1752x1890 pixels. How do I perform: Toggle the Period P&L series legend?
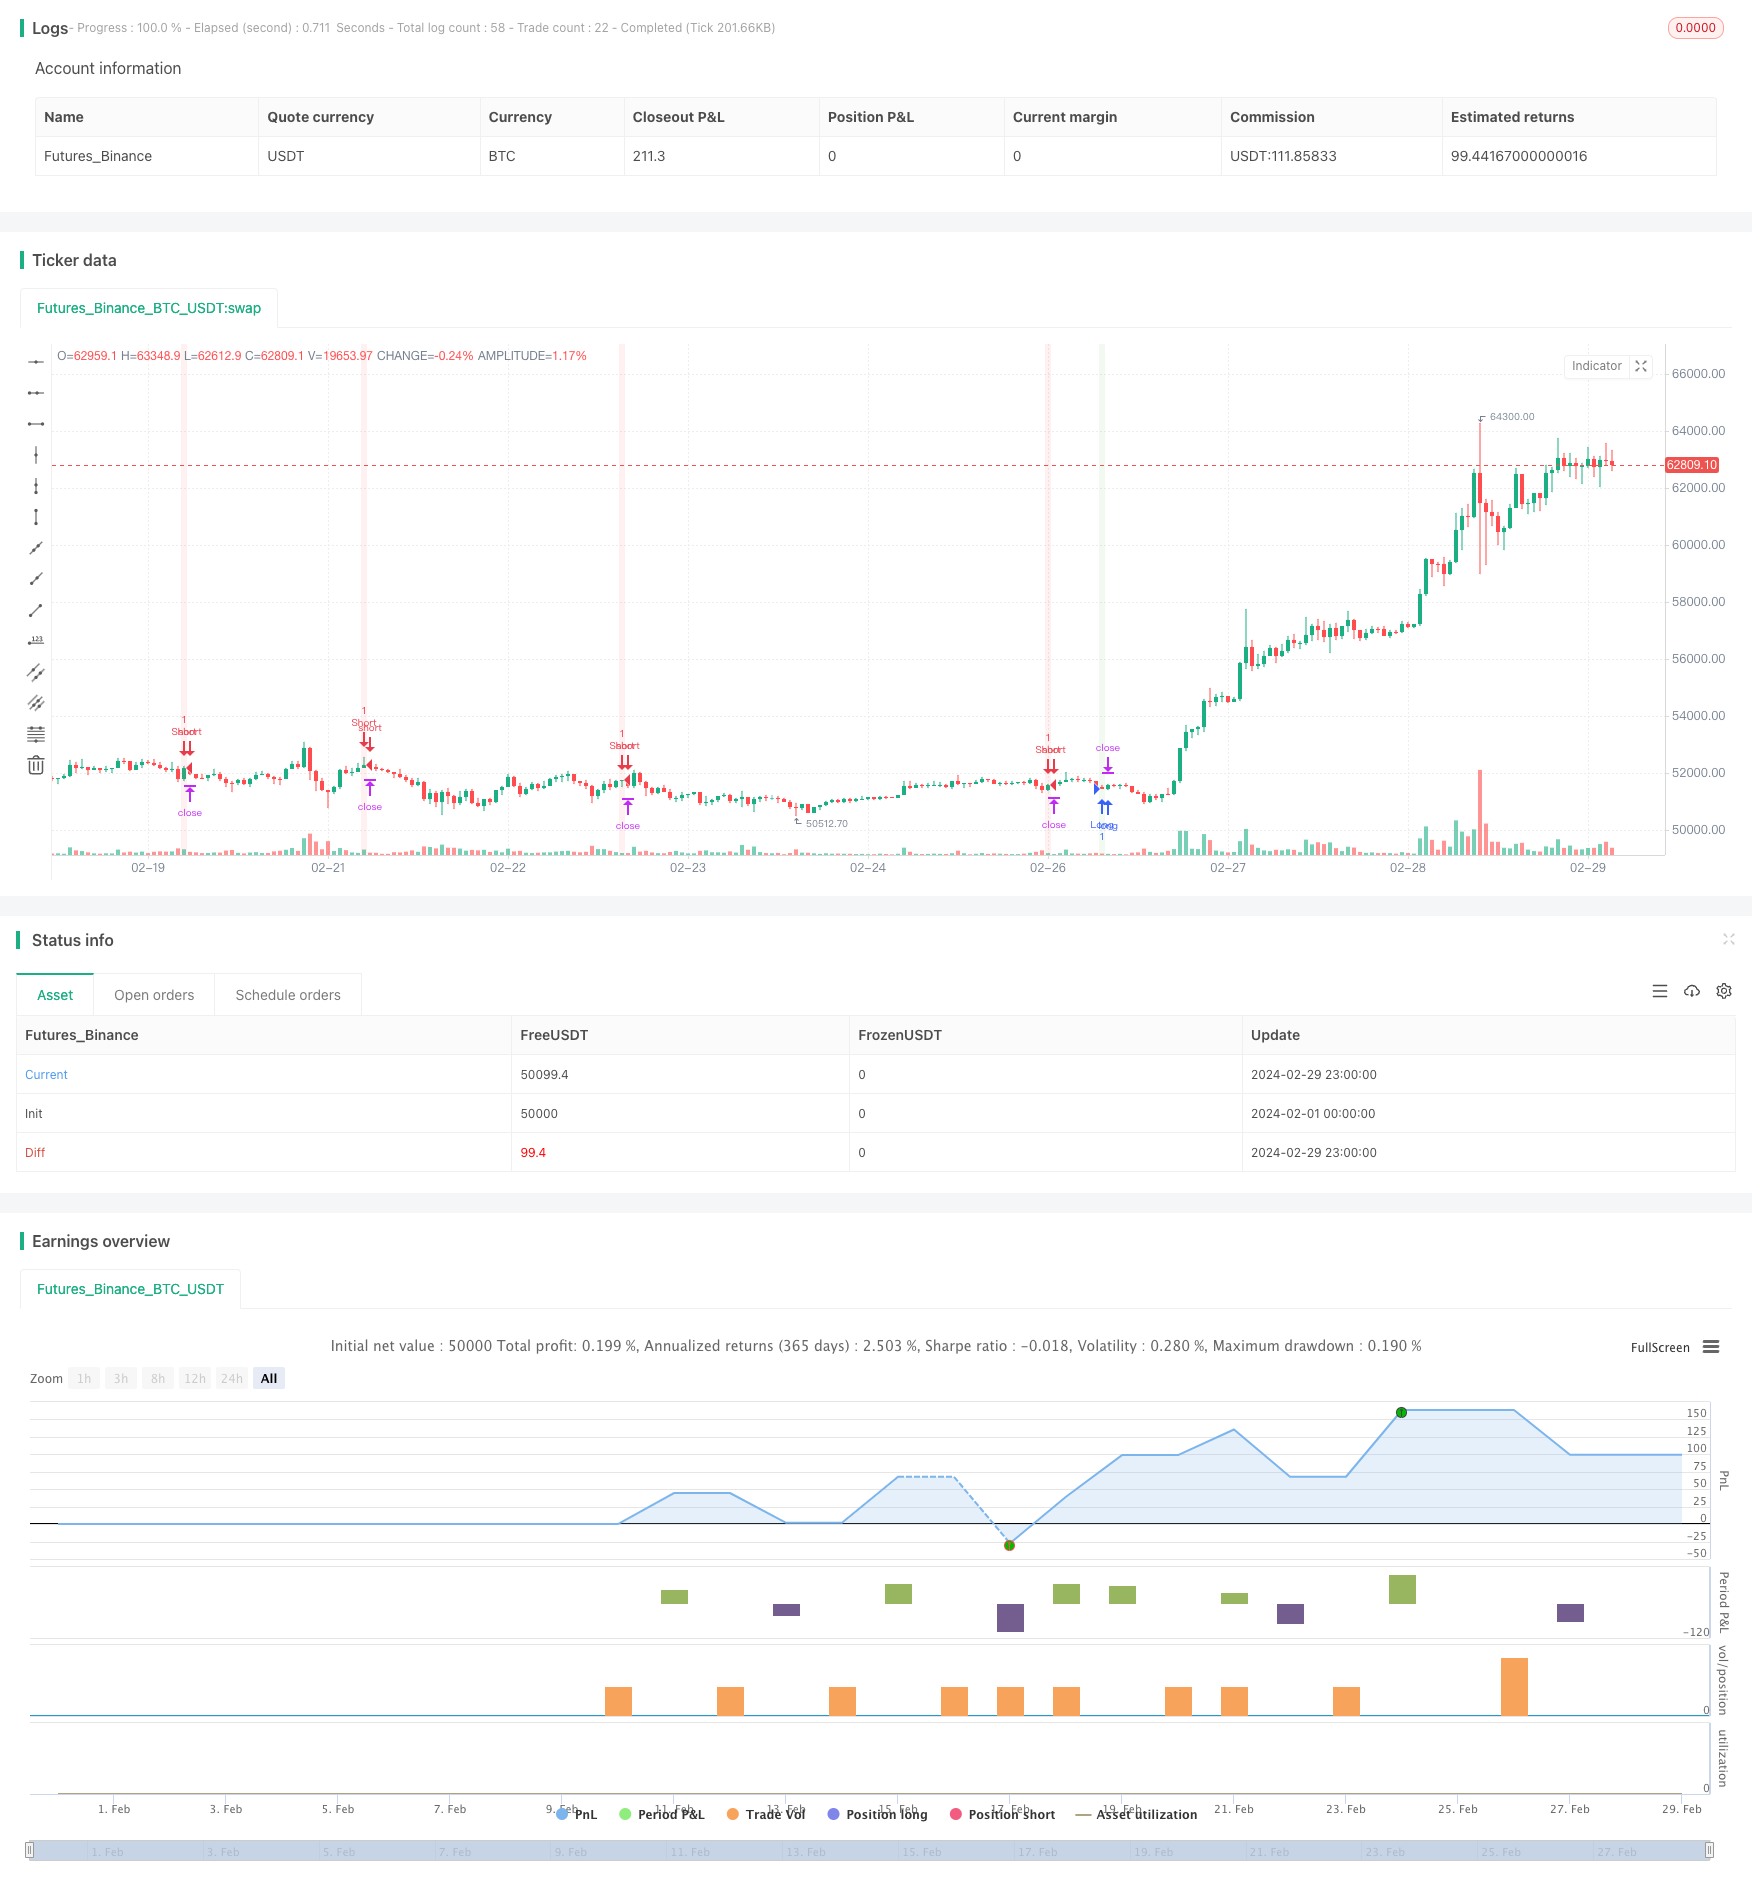pos(662,1814)
